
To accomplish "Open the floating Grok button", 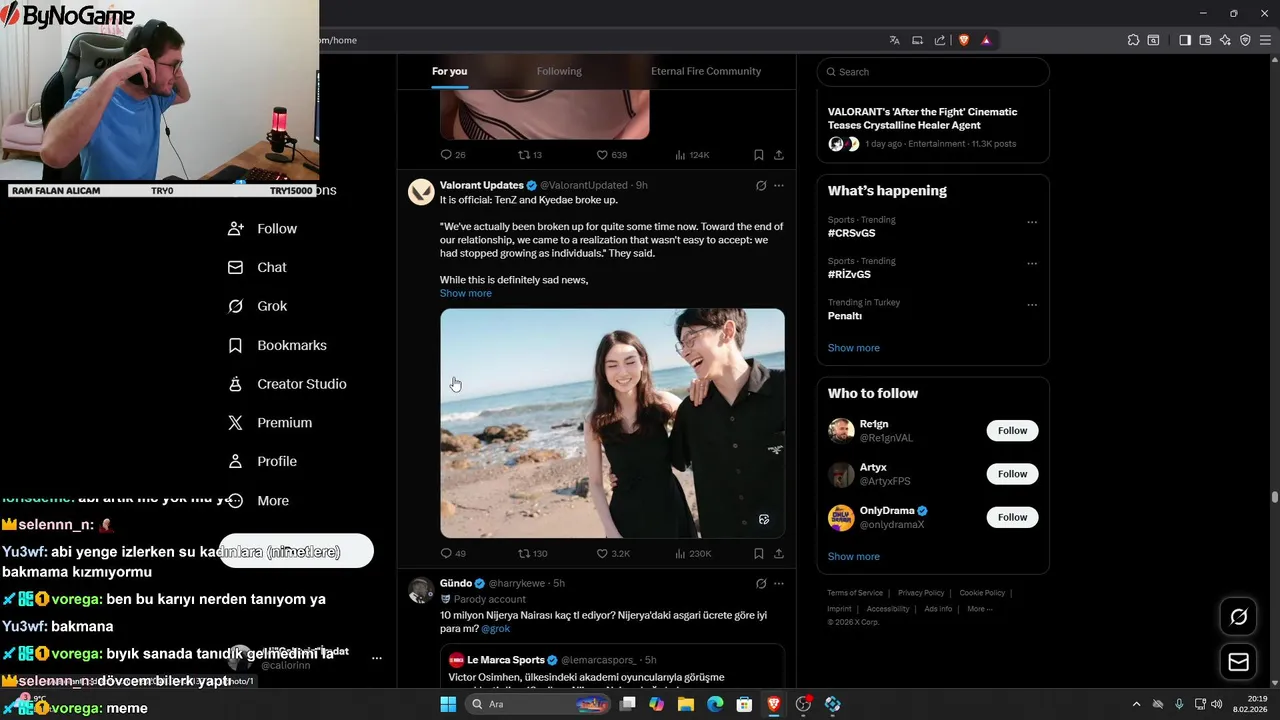I will (1238, 617).
